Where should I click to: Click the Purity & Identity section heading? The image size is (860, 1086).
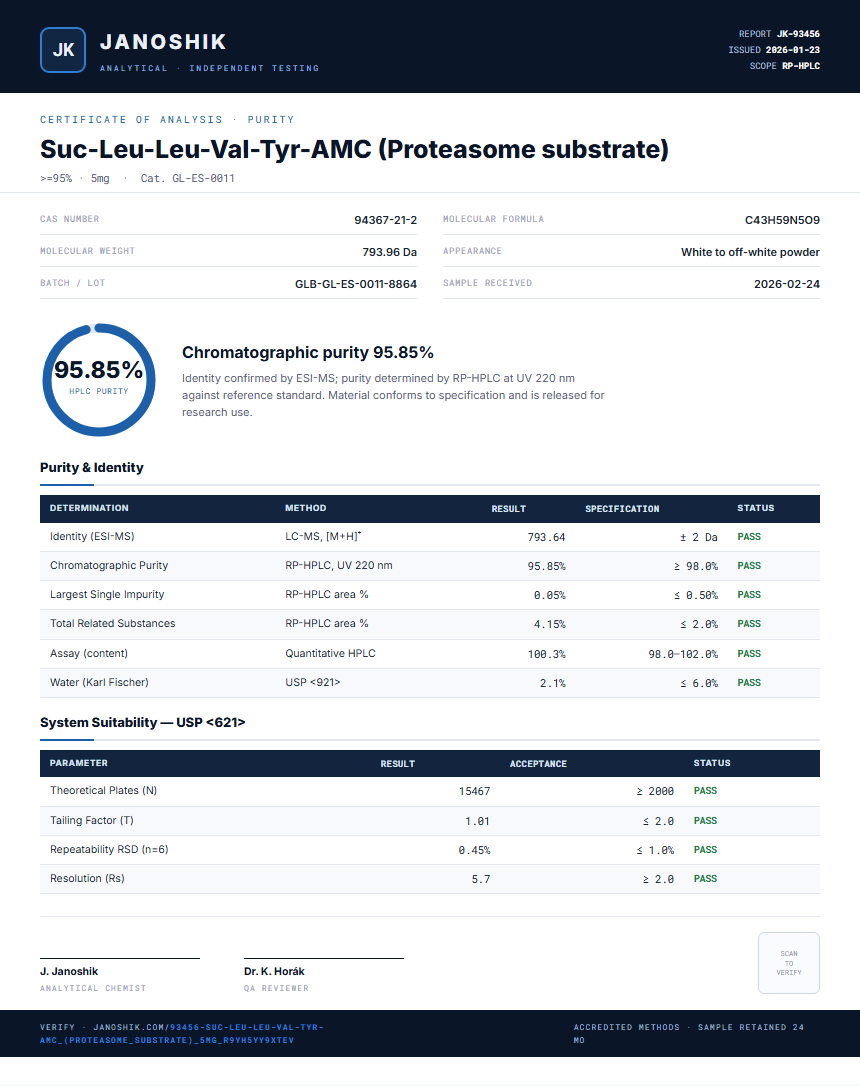tap(92, 468)
